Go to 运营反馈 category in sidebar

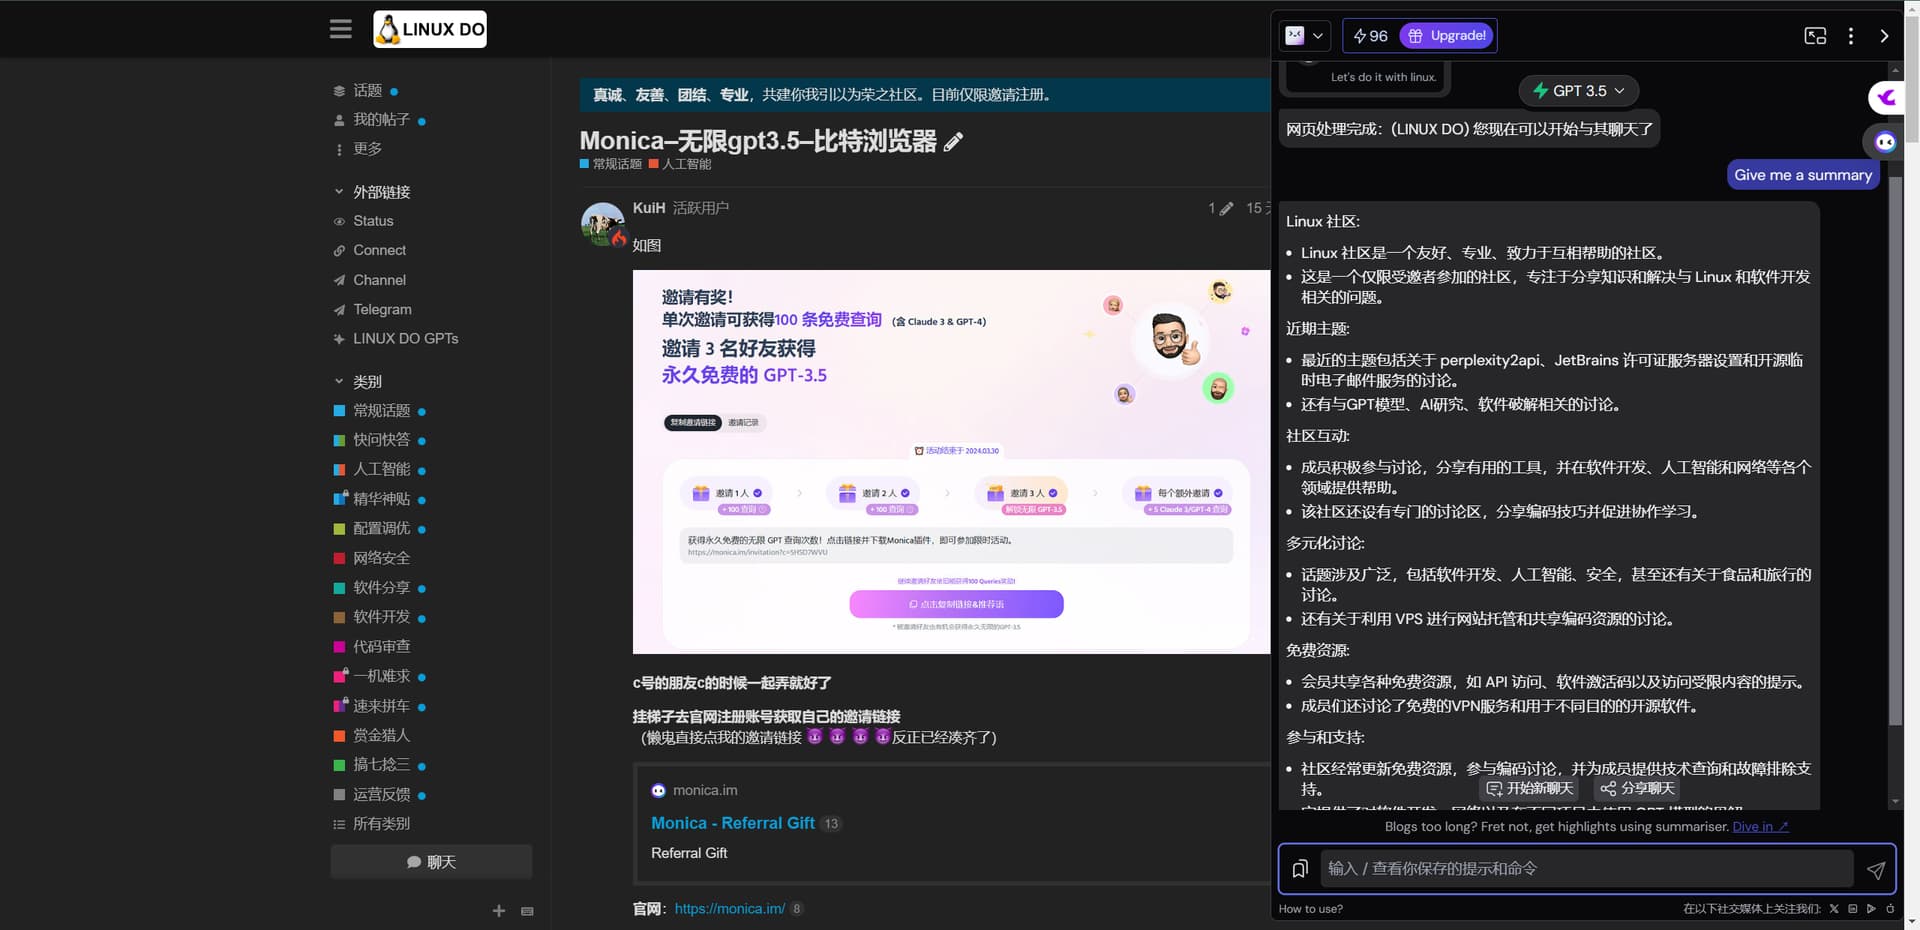(x=381, y=795)
